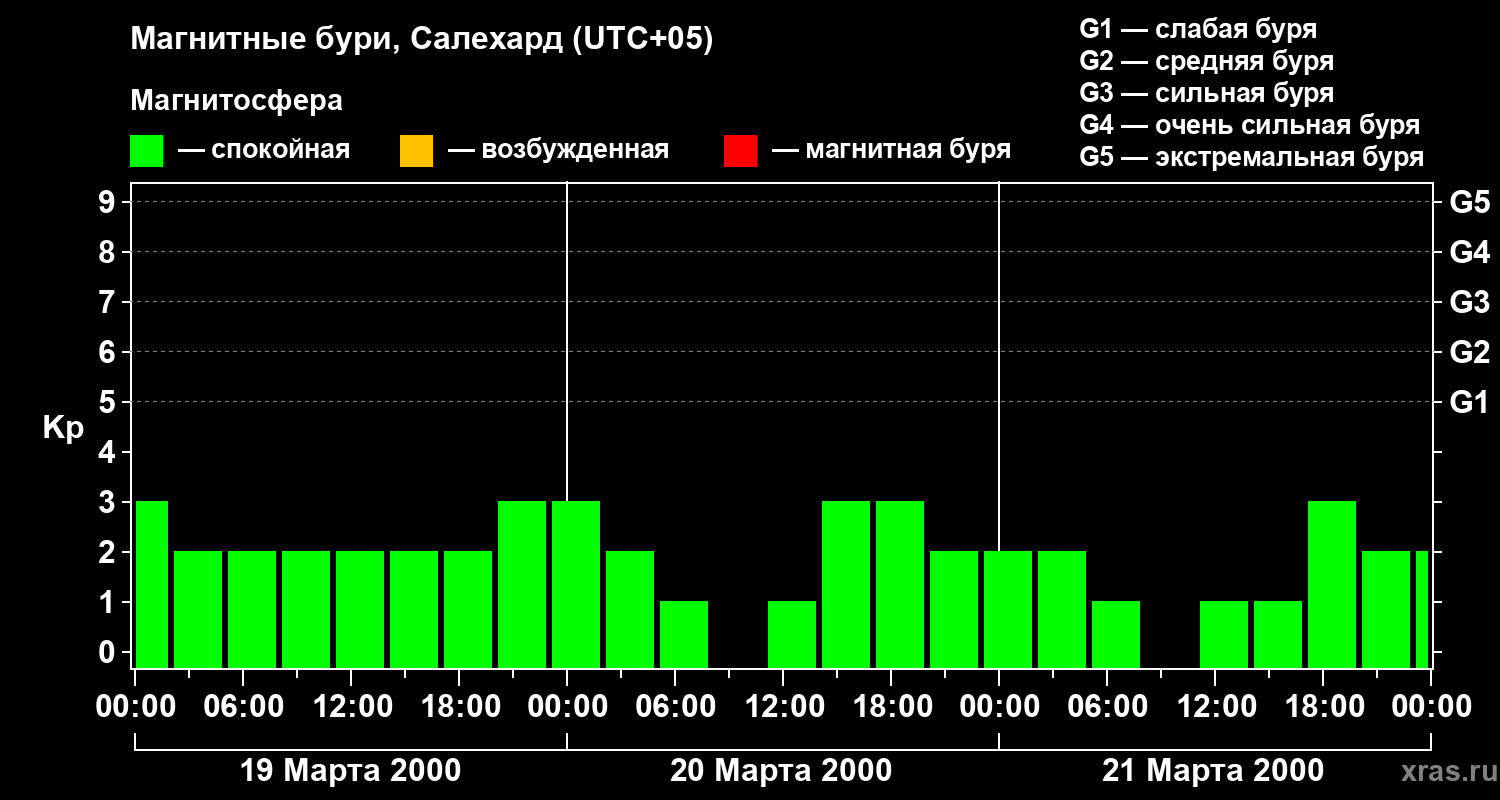
Task: Click the '12:00' tick label above 19 Марта
Action: coord(351,707)
